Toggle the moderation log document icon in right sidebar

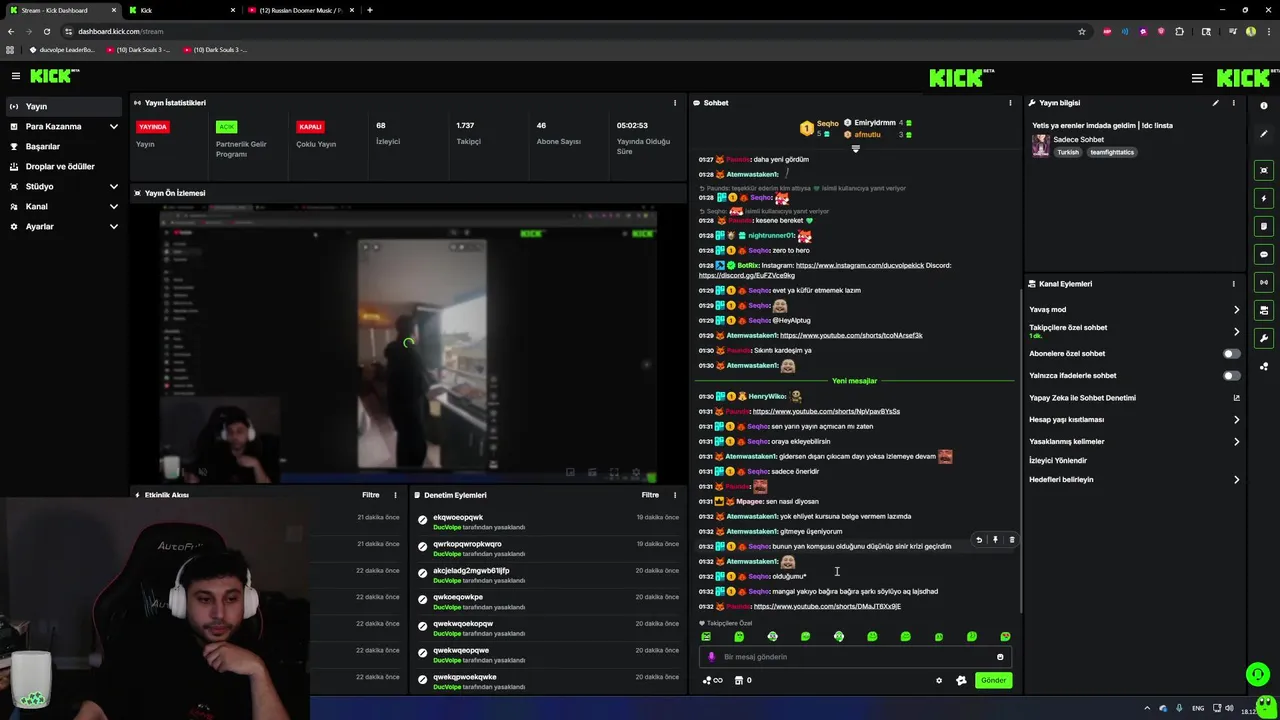coord(1264,226)
